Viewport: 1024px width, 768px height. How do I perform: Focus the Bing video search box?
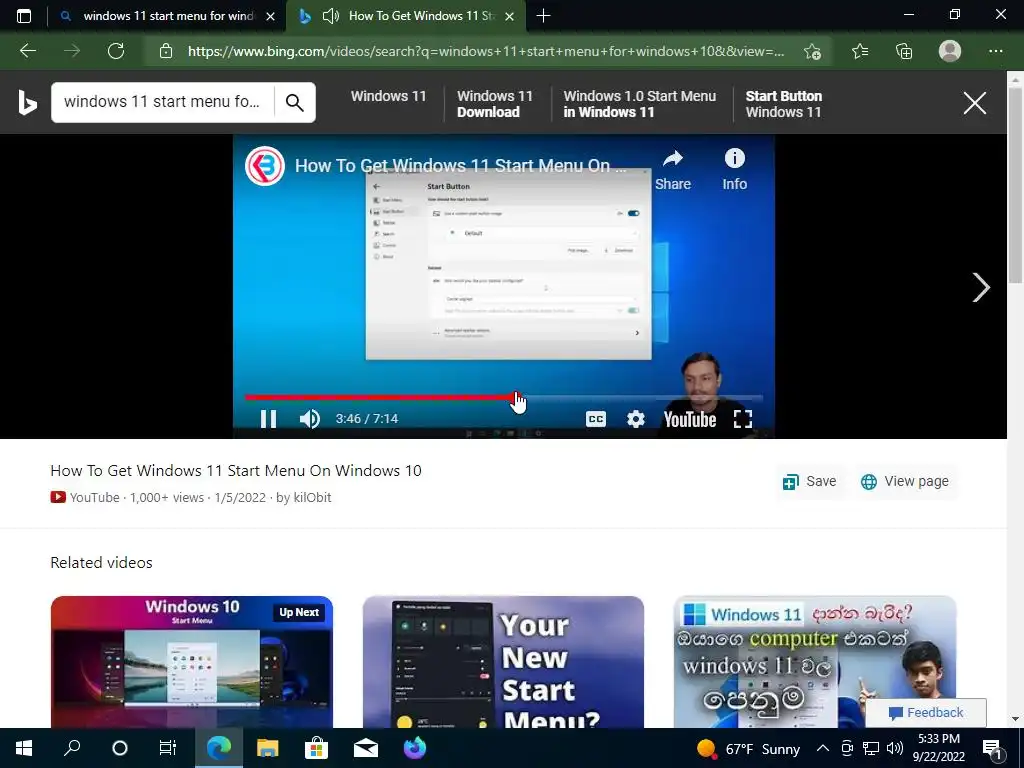pyautogui.click(x=163, y=103)
